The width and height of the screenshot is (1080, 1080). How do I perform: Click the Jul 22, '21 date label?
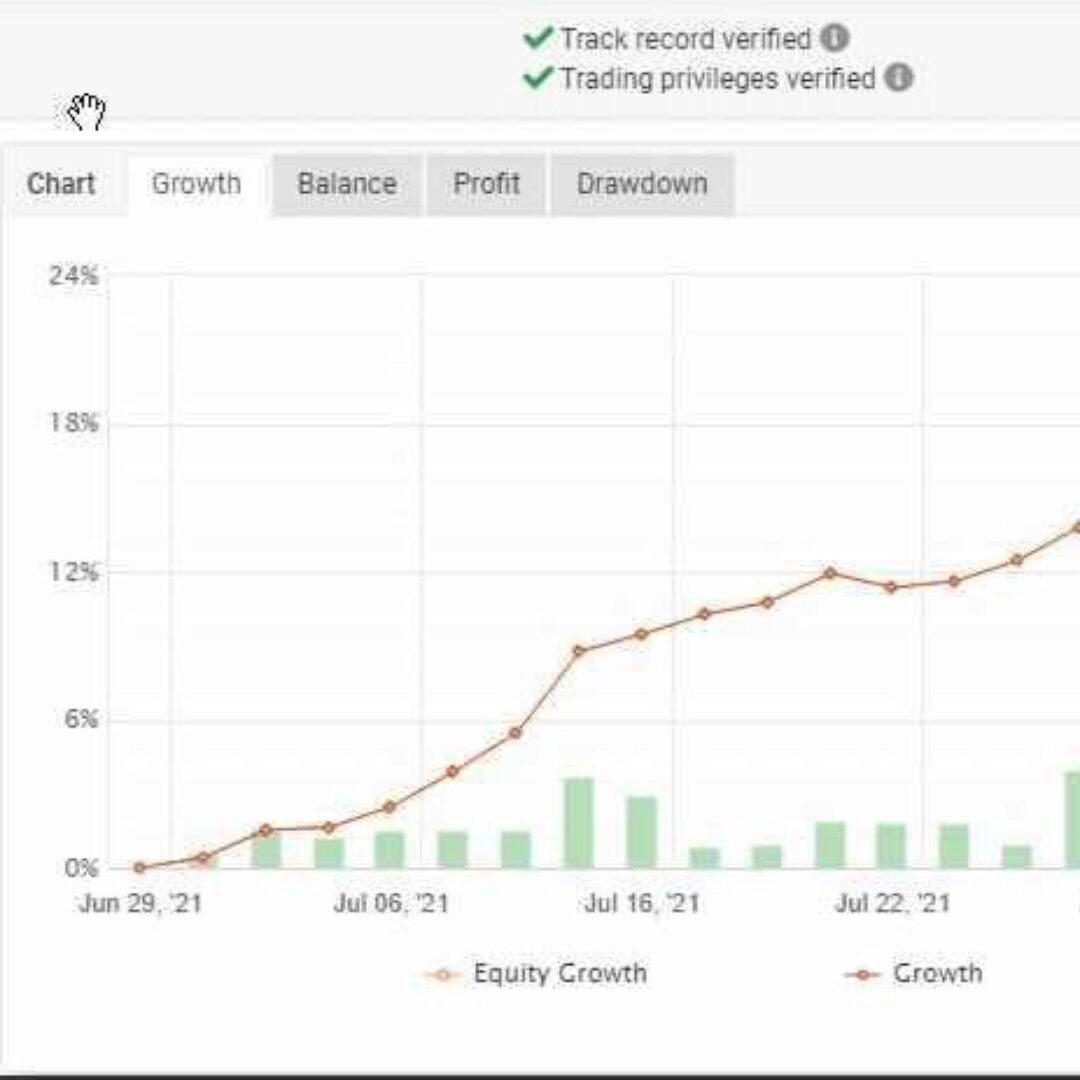pos(892,904)
